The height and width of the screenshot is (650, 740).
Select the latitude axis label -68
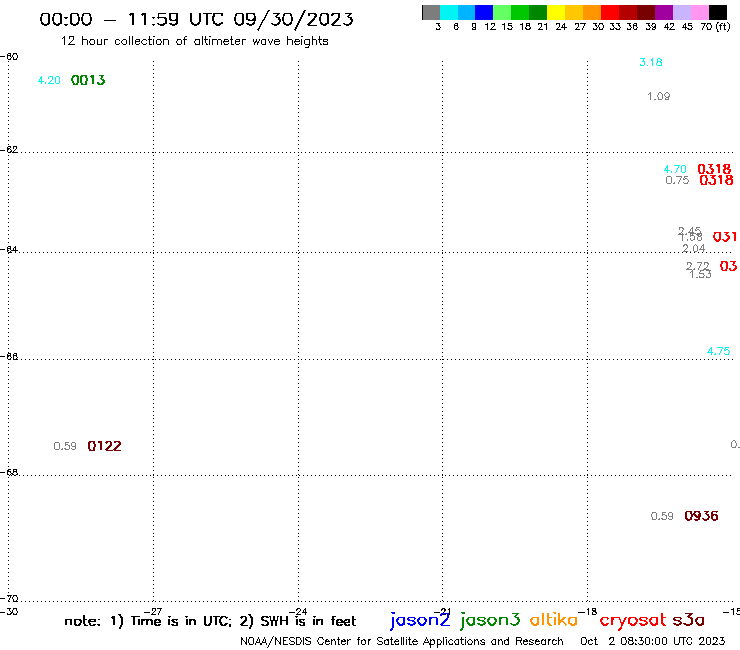click(9, 473)
